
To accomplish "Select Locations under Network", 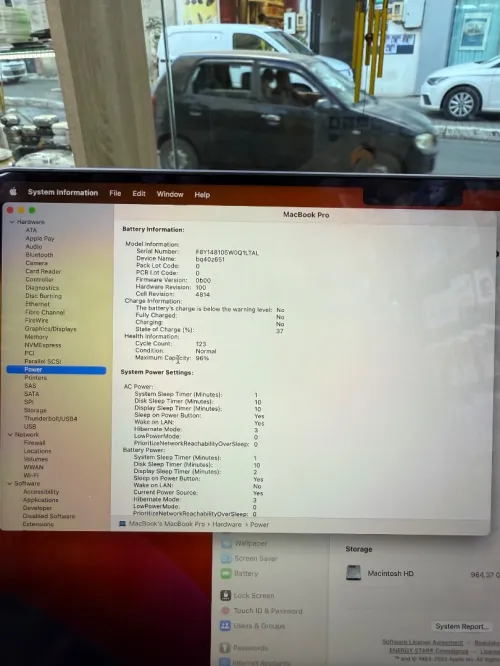I will (37, 451).
